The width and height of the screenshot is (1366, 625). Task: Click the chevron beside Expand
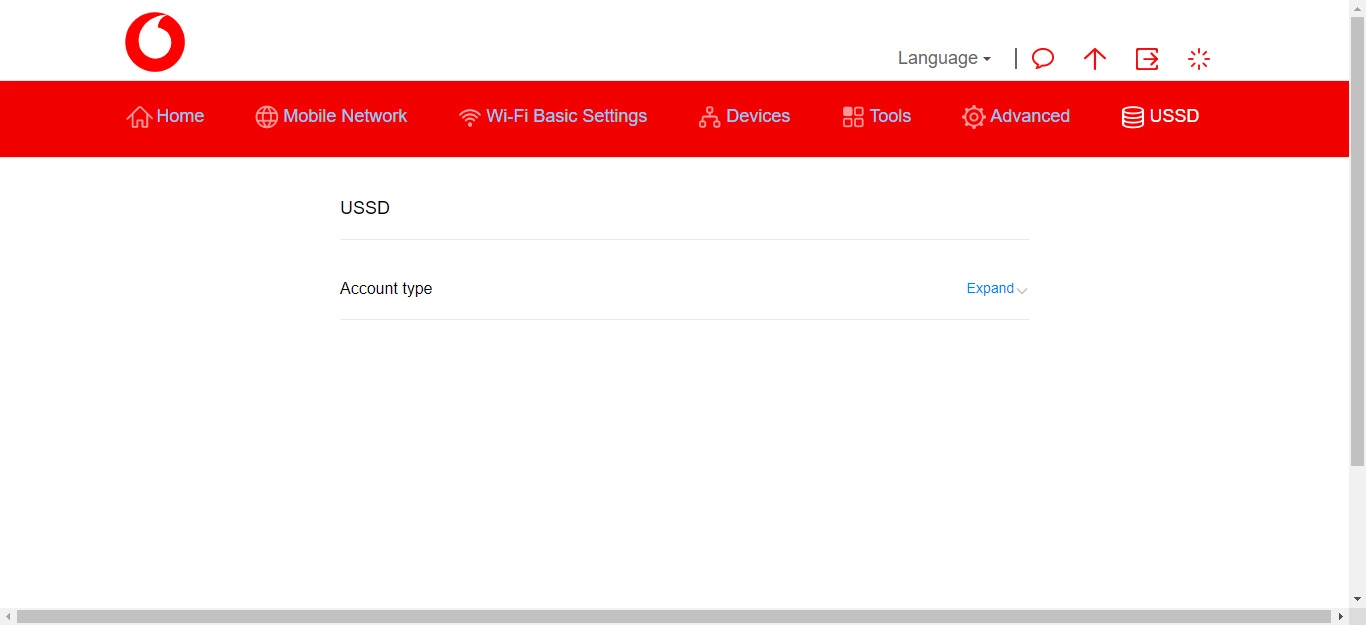click(x=1023, y=290)
